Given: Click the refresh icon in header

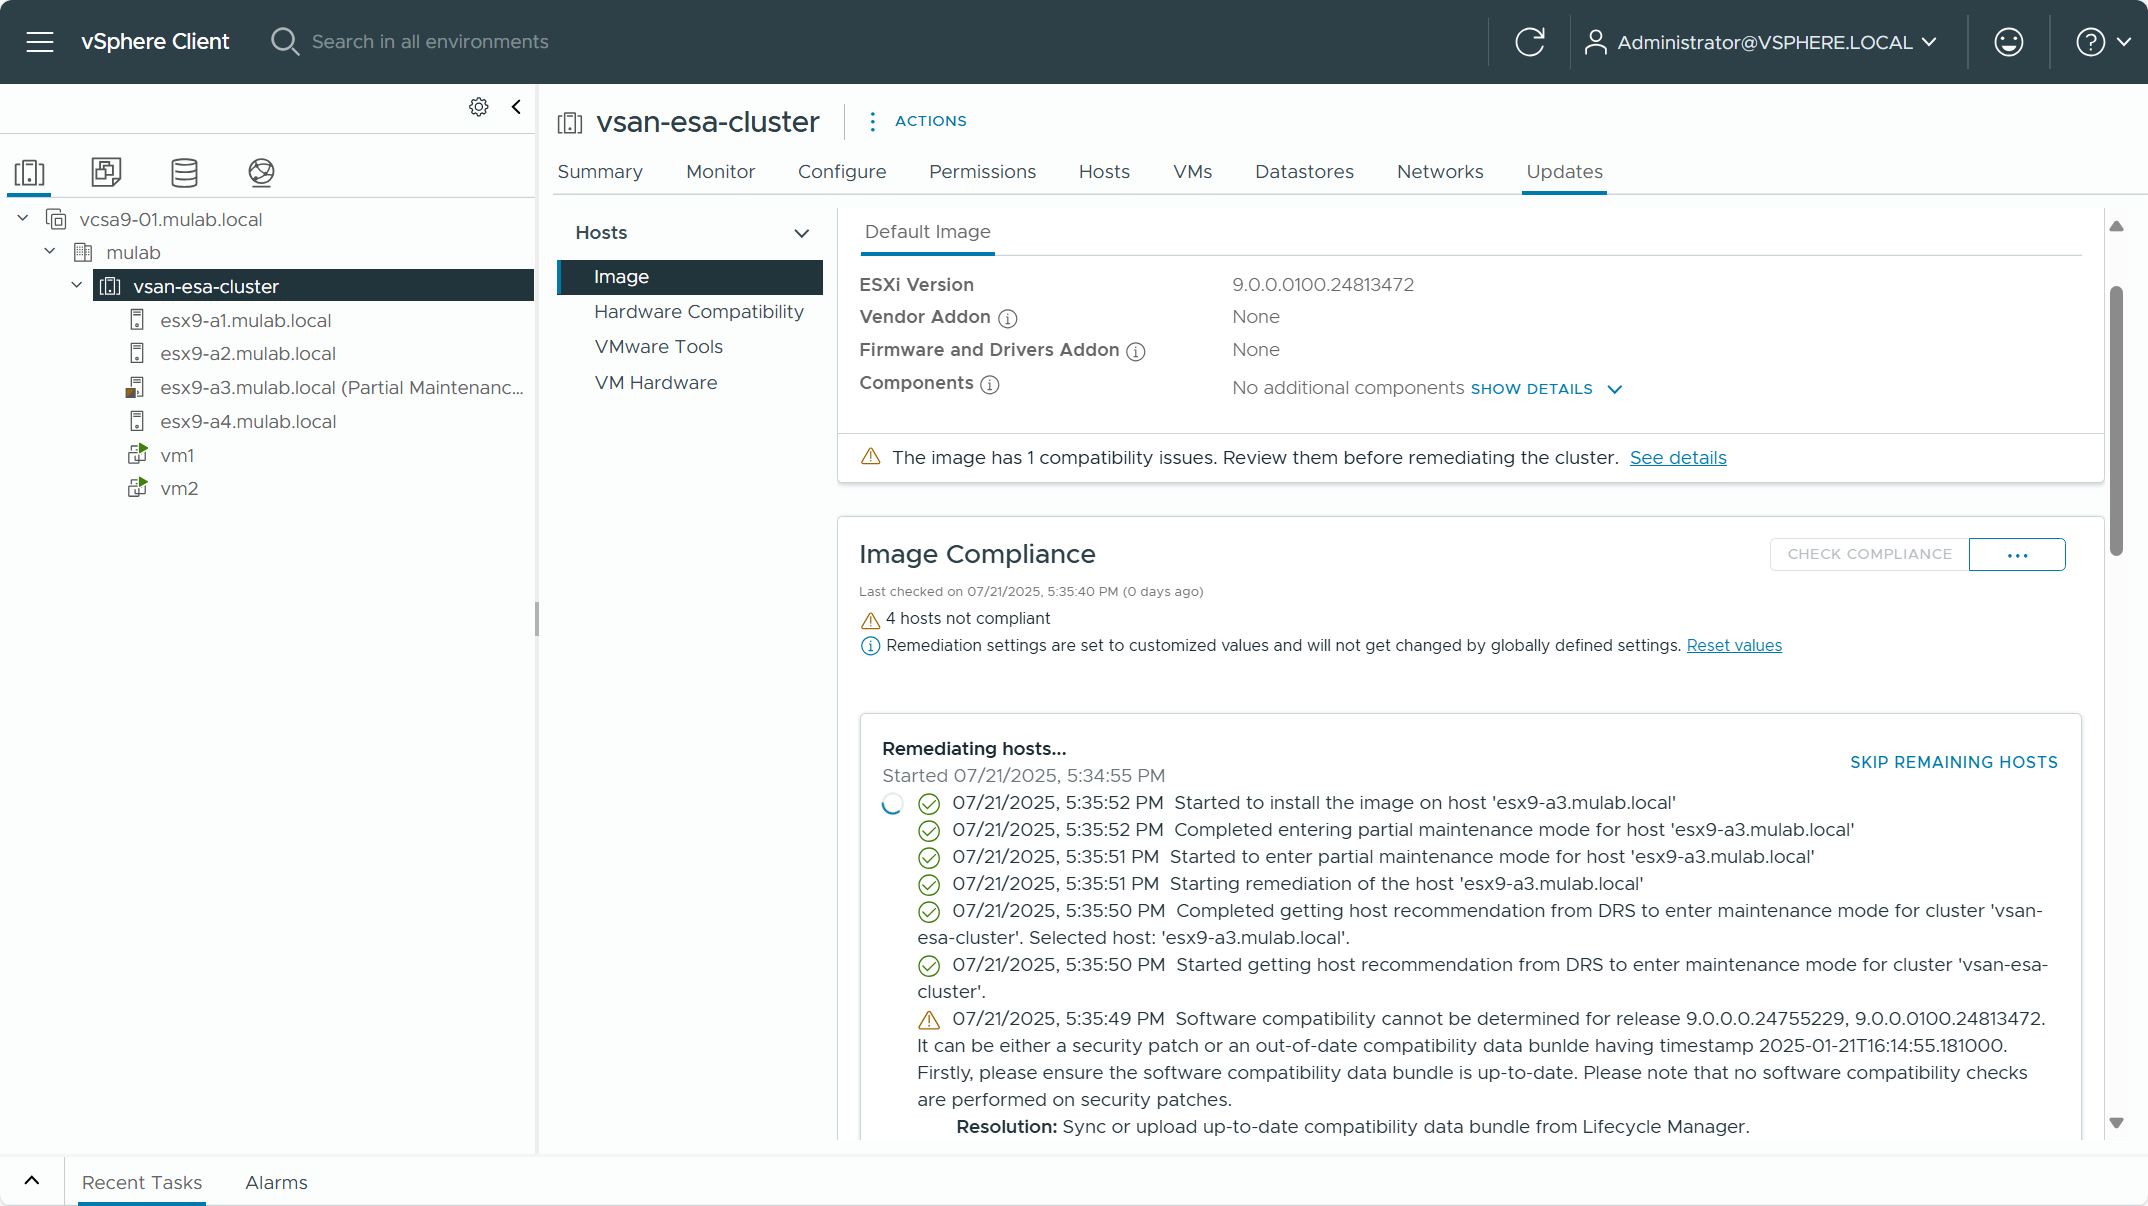Looking at the screenshot, I should click(1529, 42).
